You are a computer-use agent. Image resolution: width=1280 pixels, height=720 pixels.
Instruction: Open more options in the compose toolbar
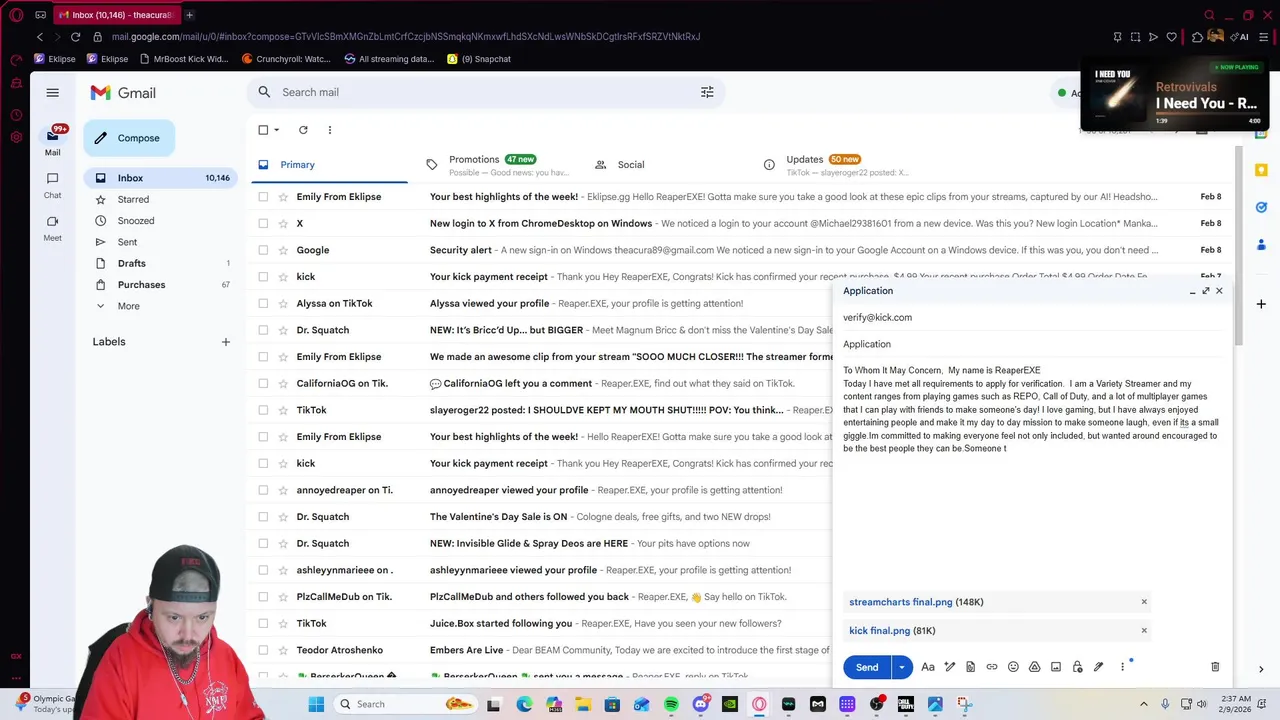1122,667
